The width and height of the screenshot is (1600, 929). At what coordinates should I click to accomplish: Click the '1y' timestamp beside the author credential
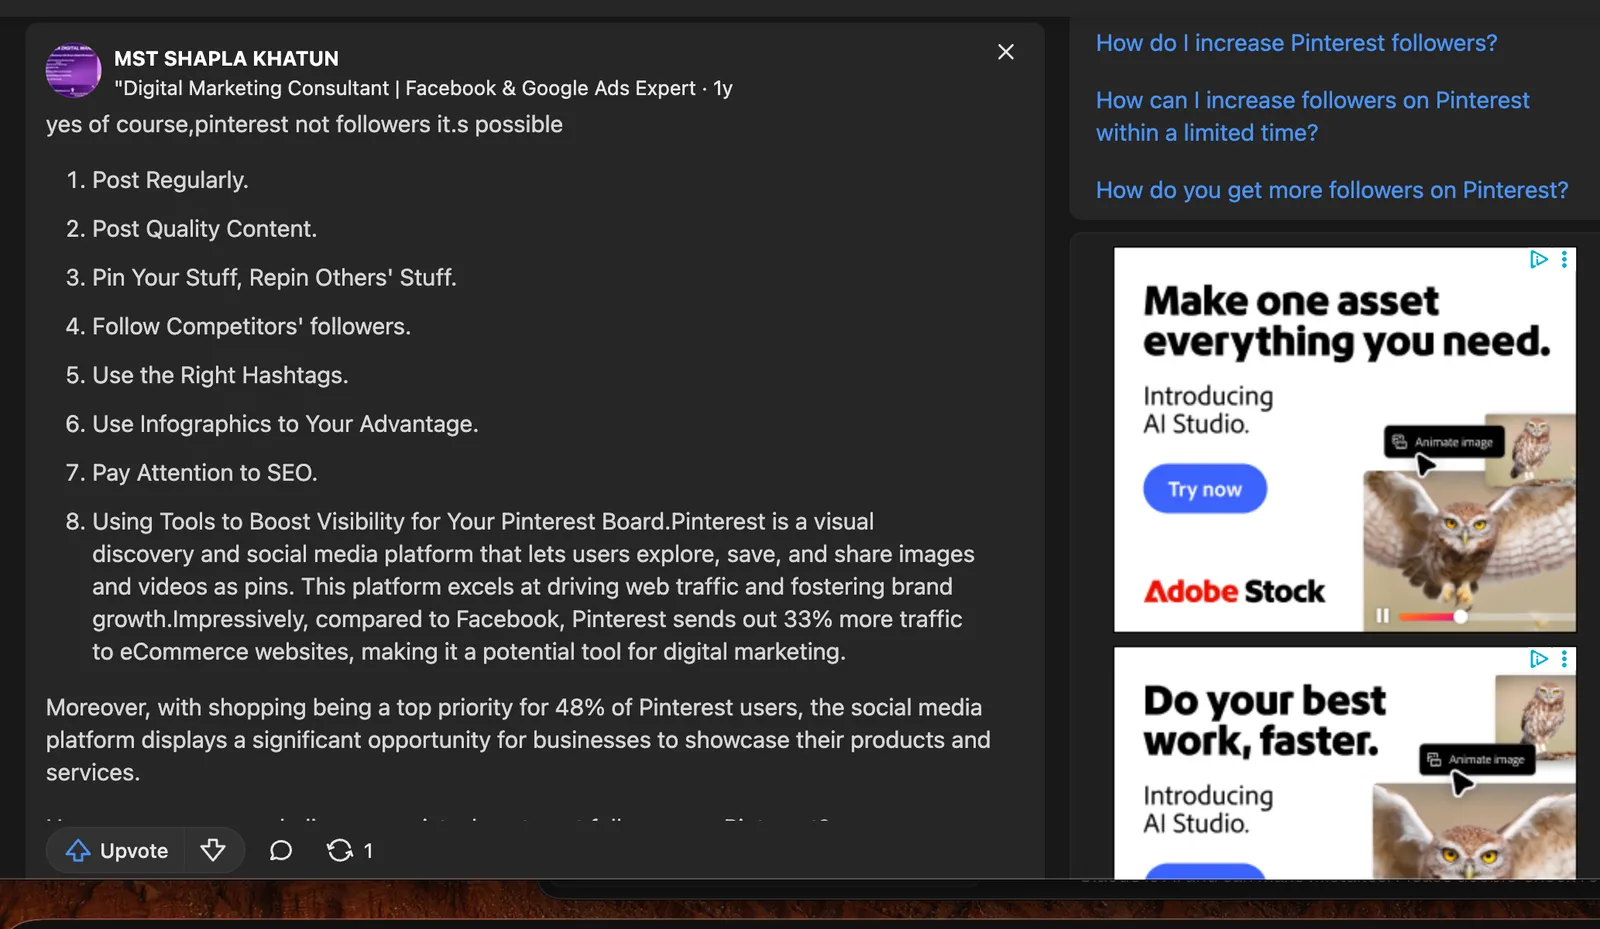coord(723,88)
